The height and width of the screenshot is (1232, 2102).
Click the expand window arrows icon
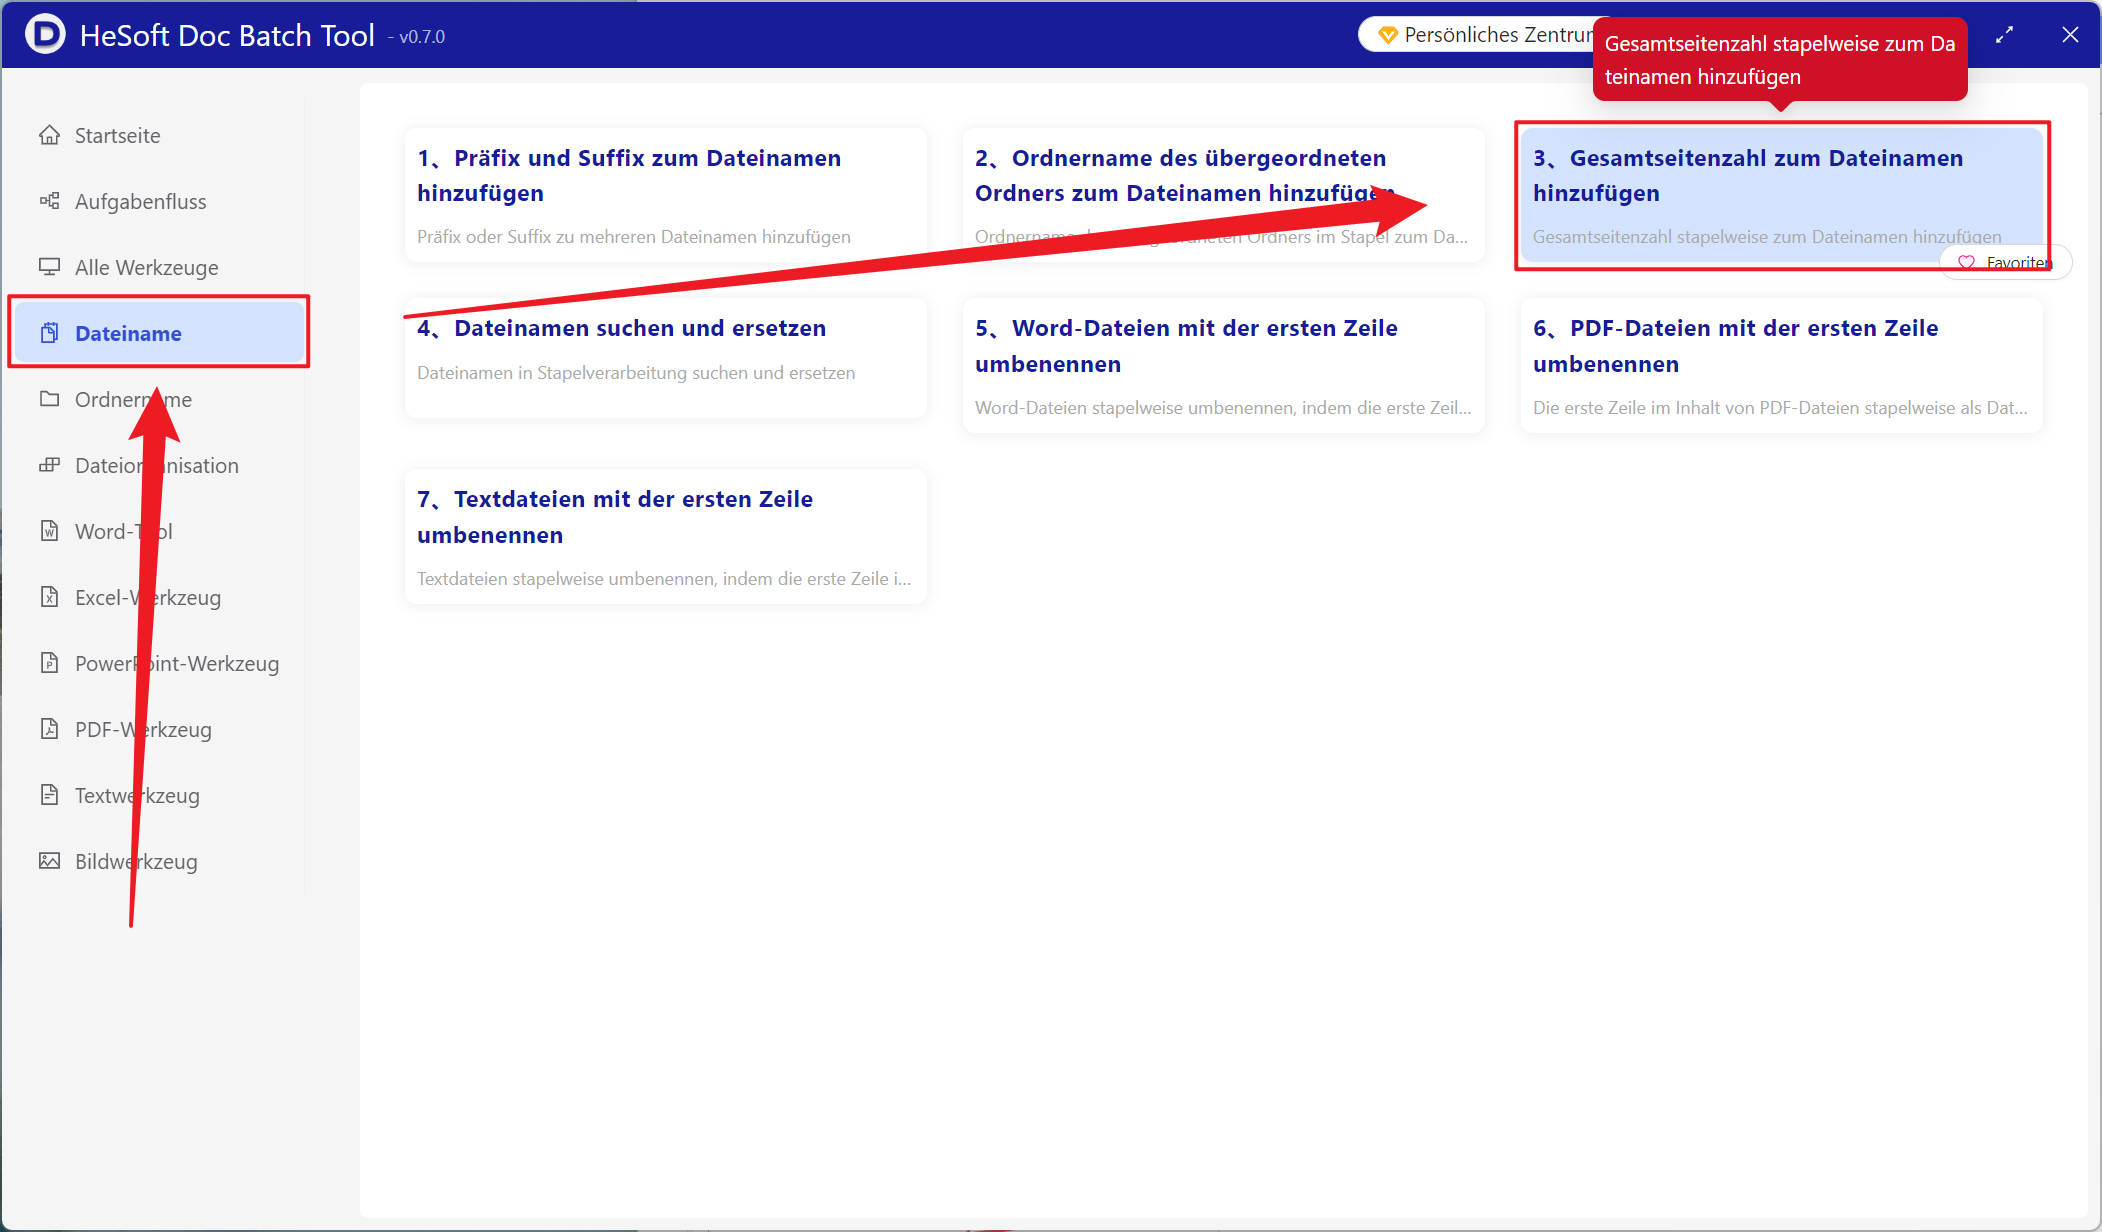[2004, 35]
